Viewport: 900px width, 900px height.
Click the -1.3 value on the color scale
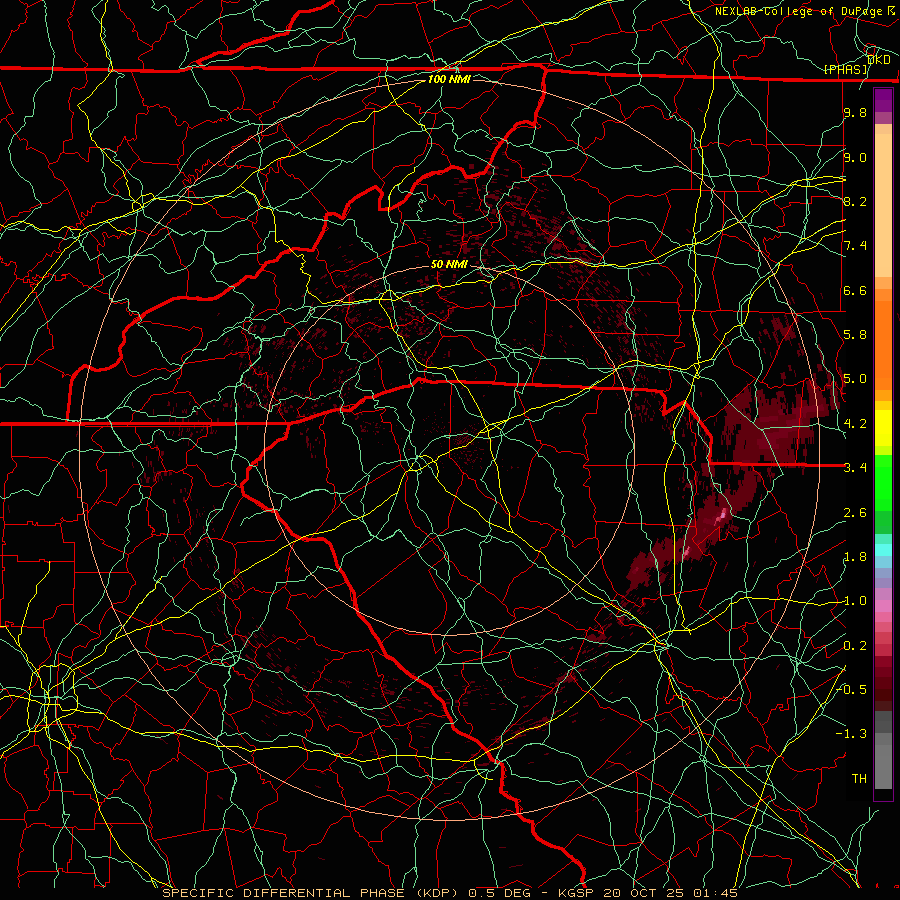point(852,734)
